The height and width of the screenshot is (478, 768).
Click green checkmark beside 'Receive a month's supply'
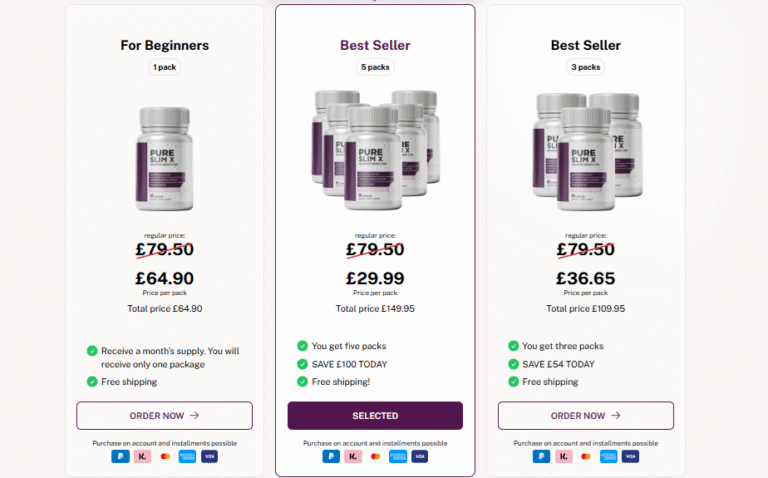tap(92, 351)
